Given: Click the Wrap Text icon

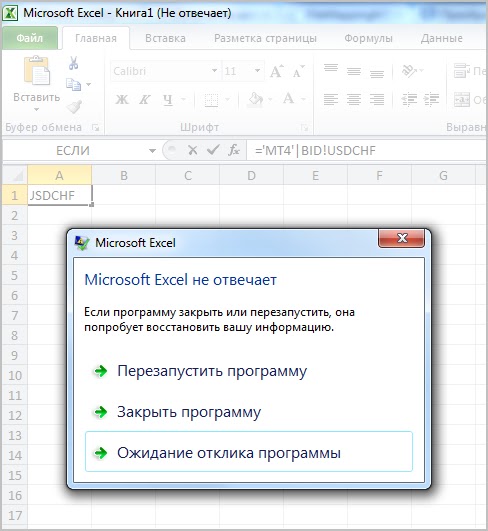Looking at the screenshot, I should 462,71.
